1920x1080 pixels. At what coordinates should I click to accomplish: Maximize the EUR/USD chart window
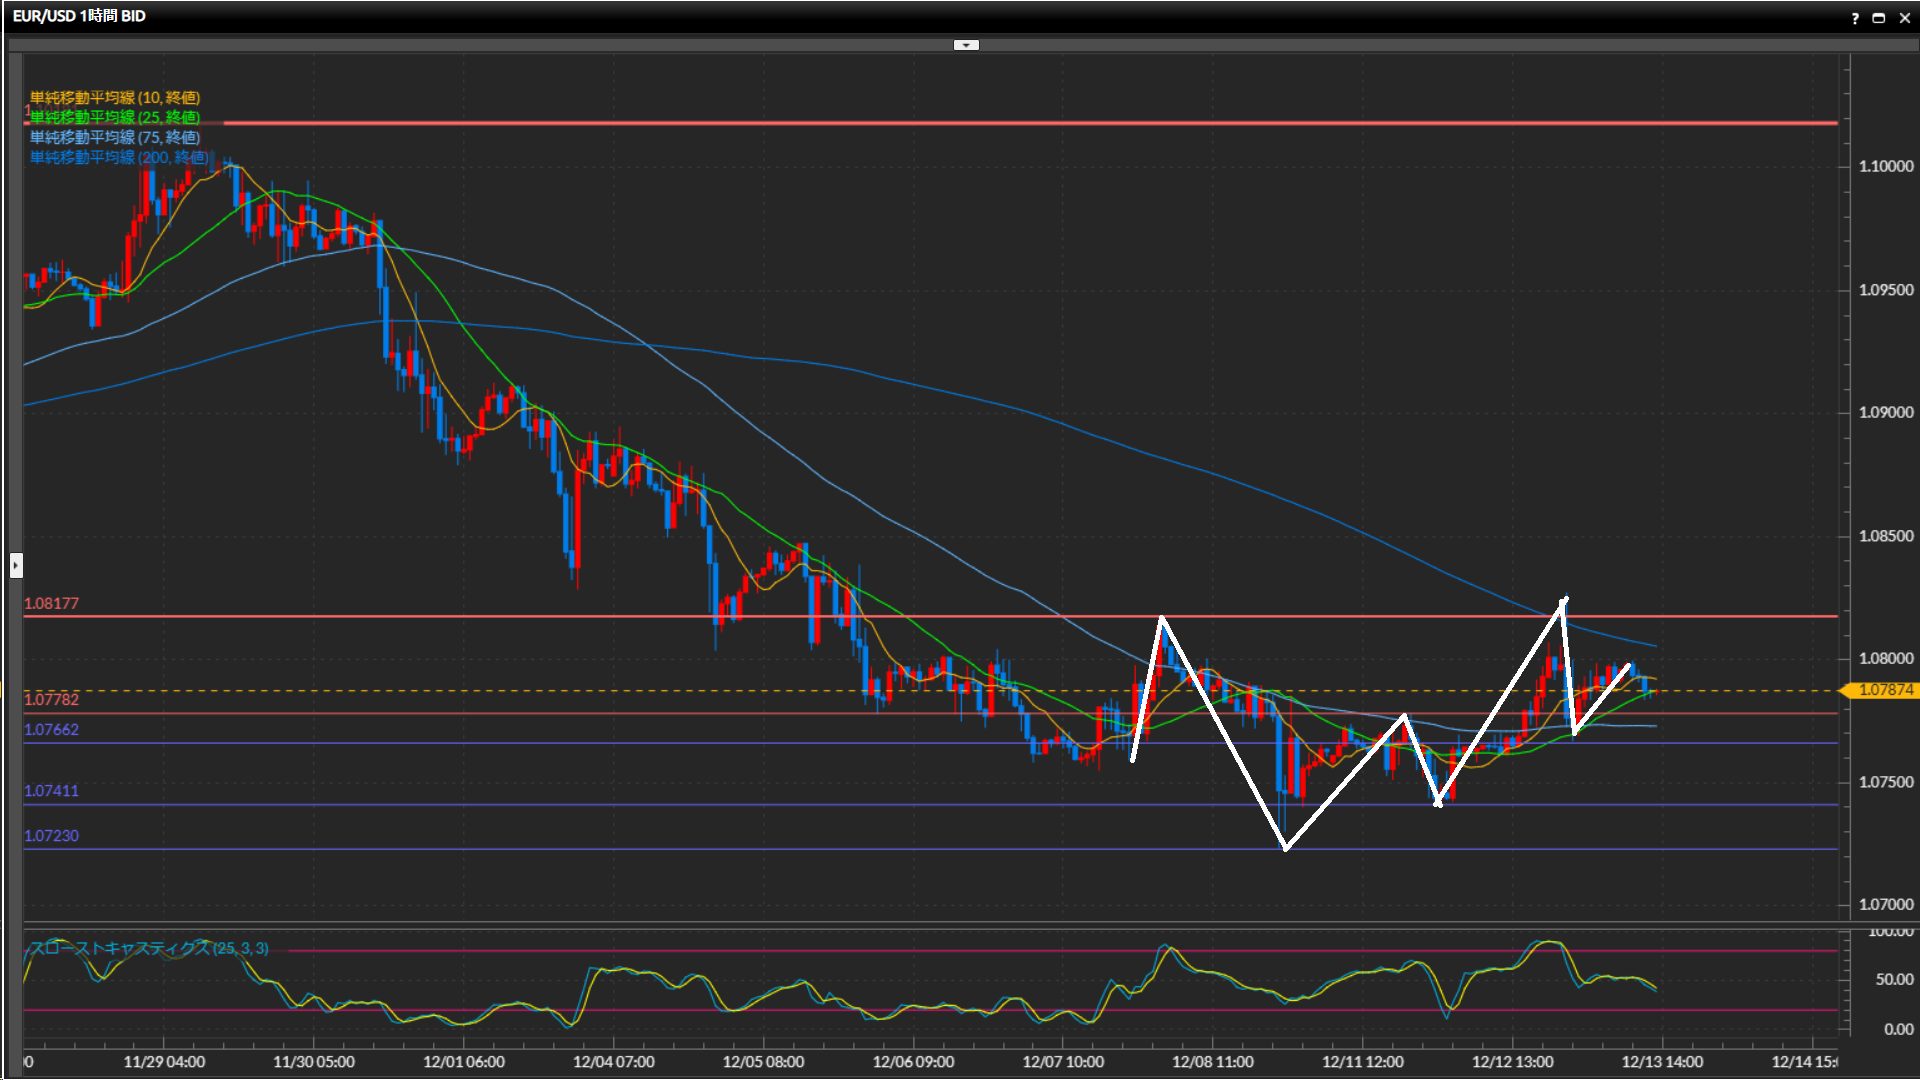pos(1878,18)
